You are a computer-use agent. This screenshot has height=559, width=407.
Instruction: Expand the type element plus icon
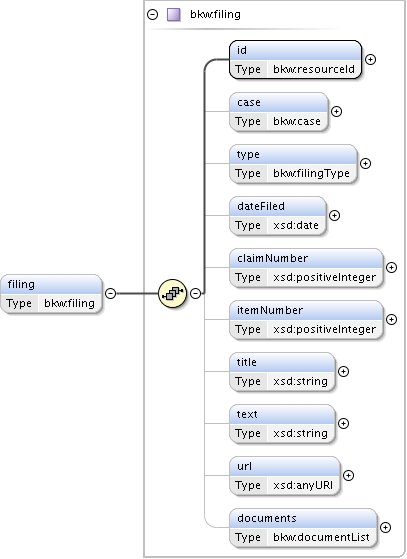[365, 164]
